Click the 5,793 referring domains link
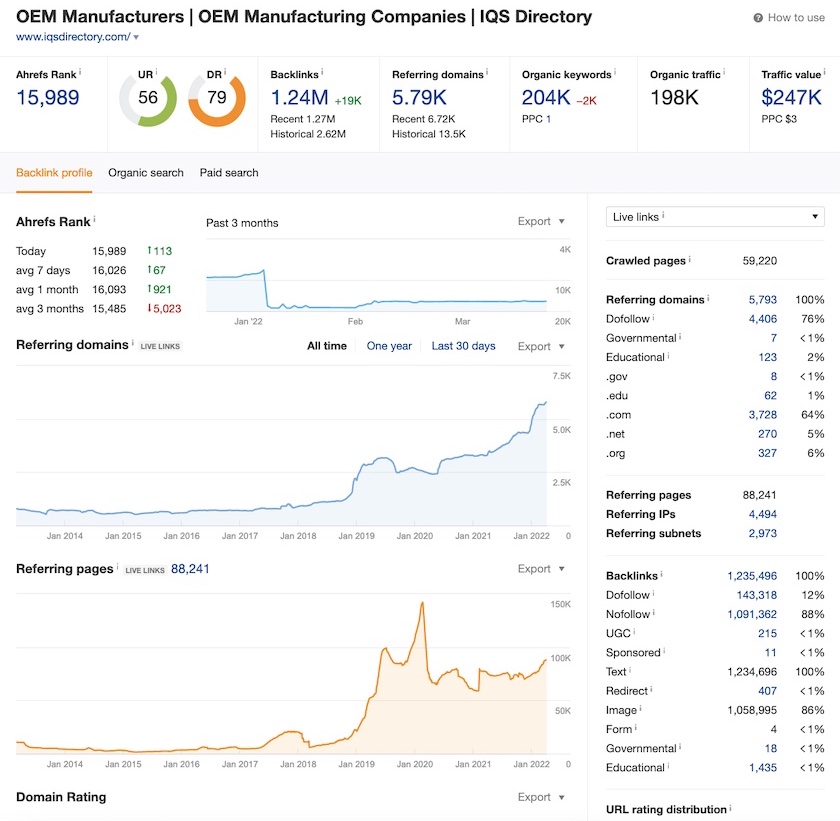The image size is (840, 821). (x=762, y=299)
